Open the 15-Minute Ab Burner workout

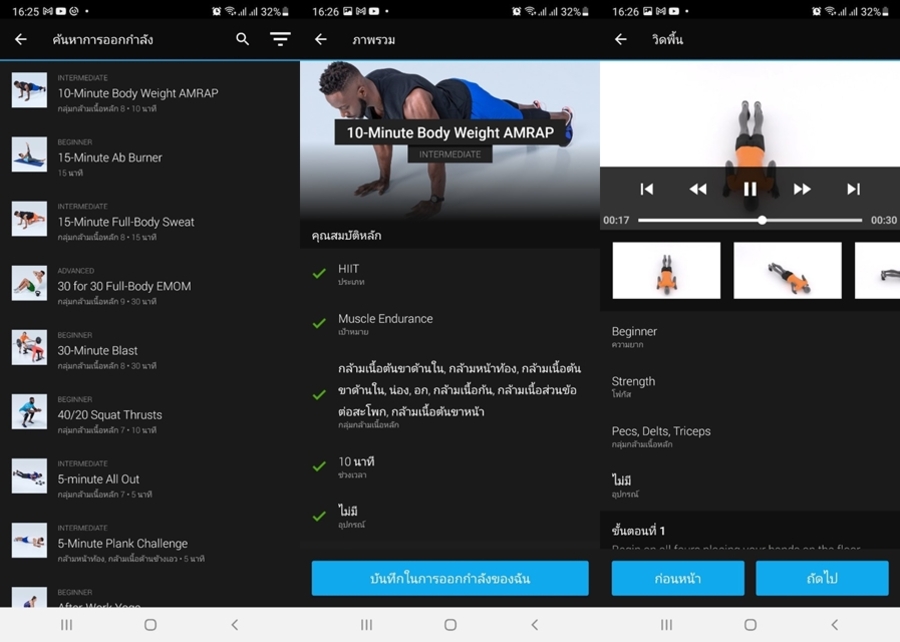pyautogui.click(x=110, y=158)
